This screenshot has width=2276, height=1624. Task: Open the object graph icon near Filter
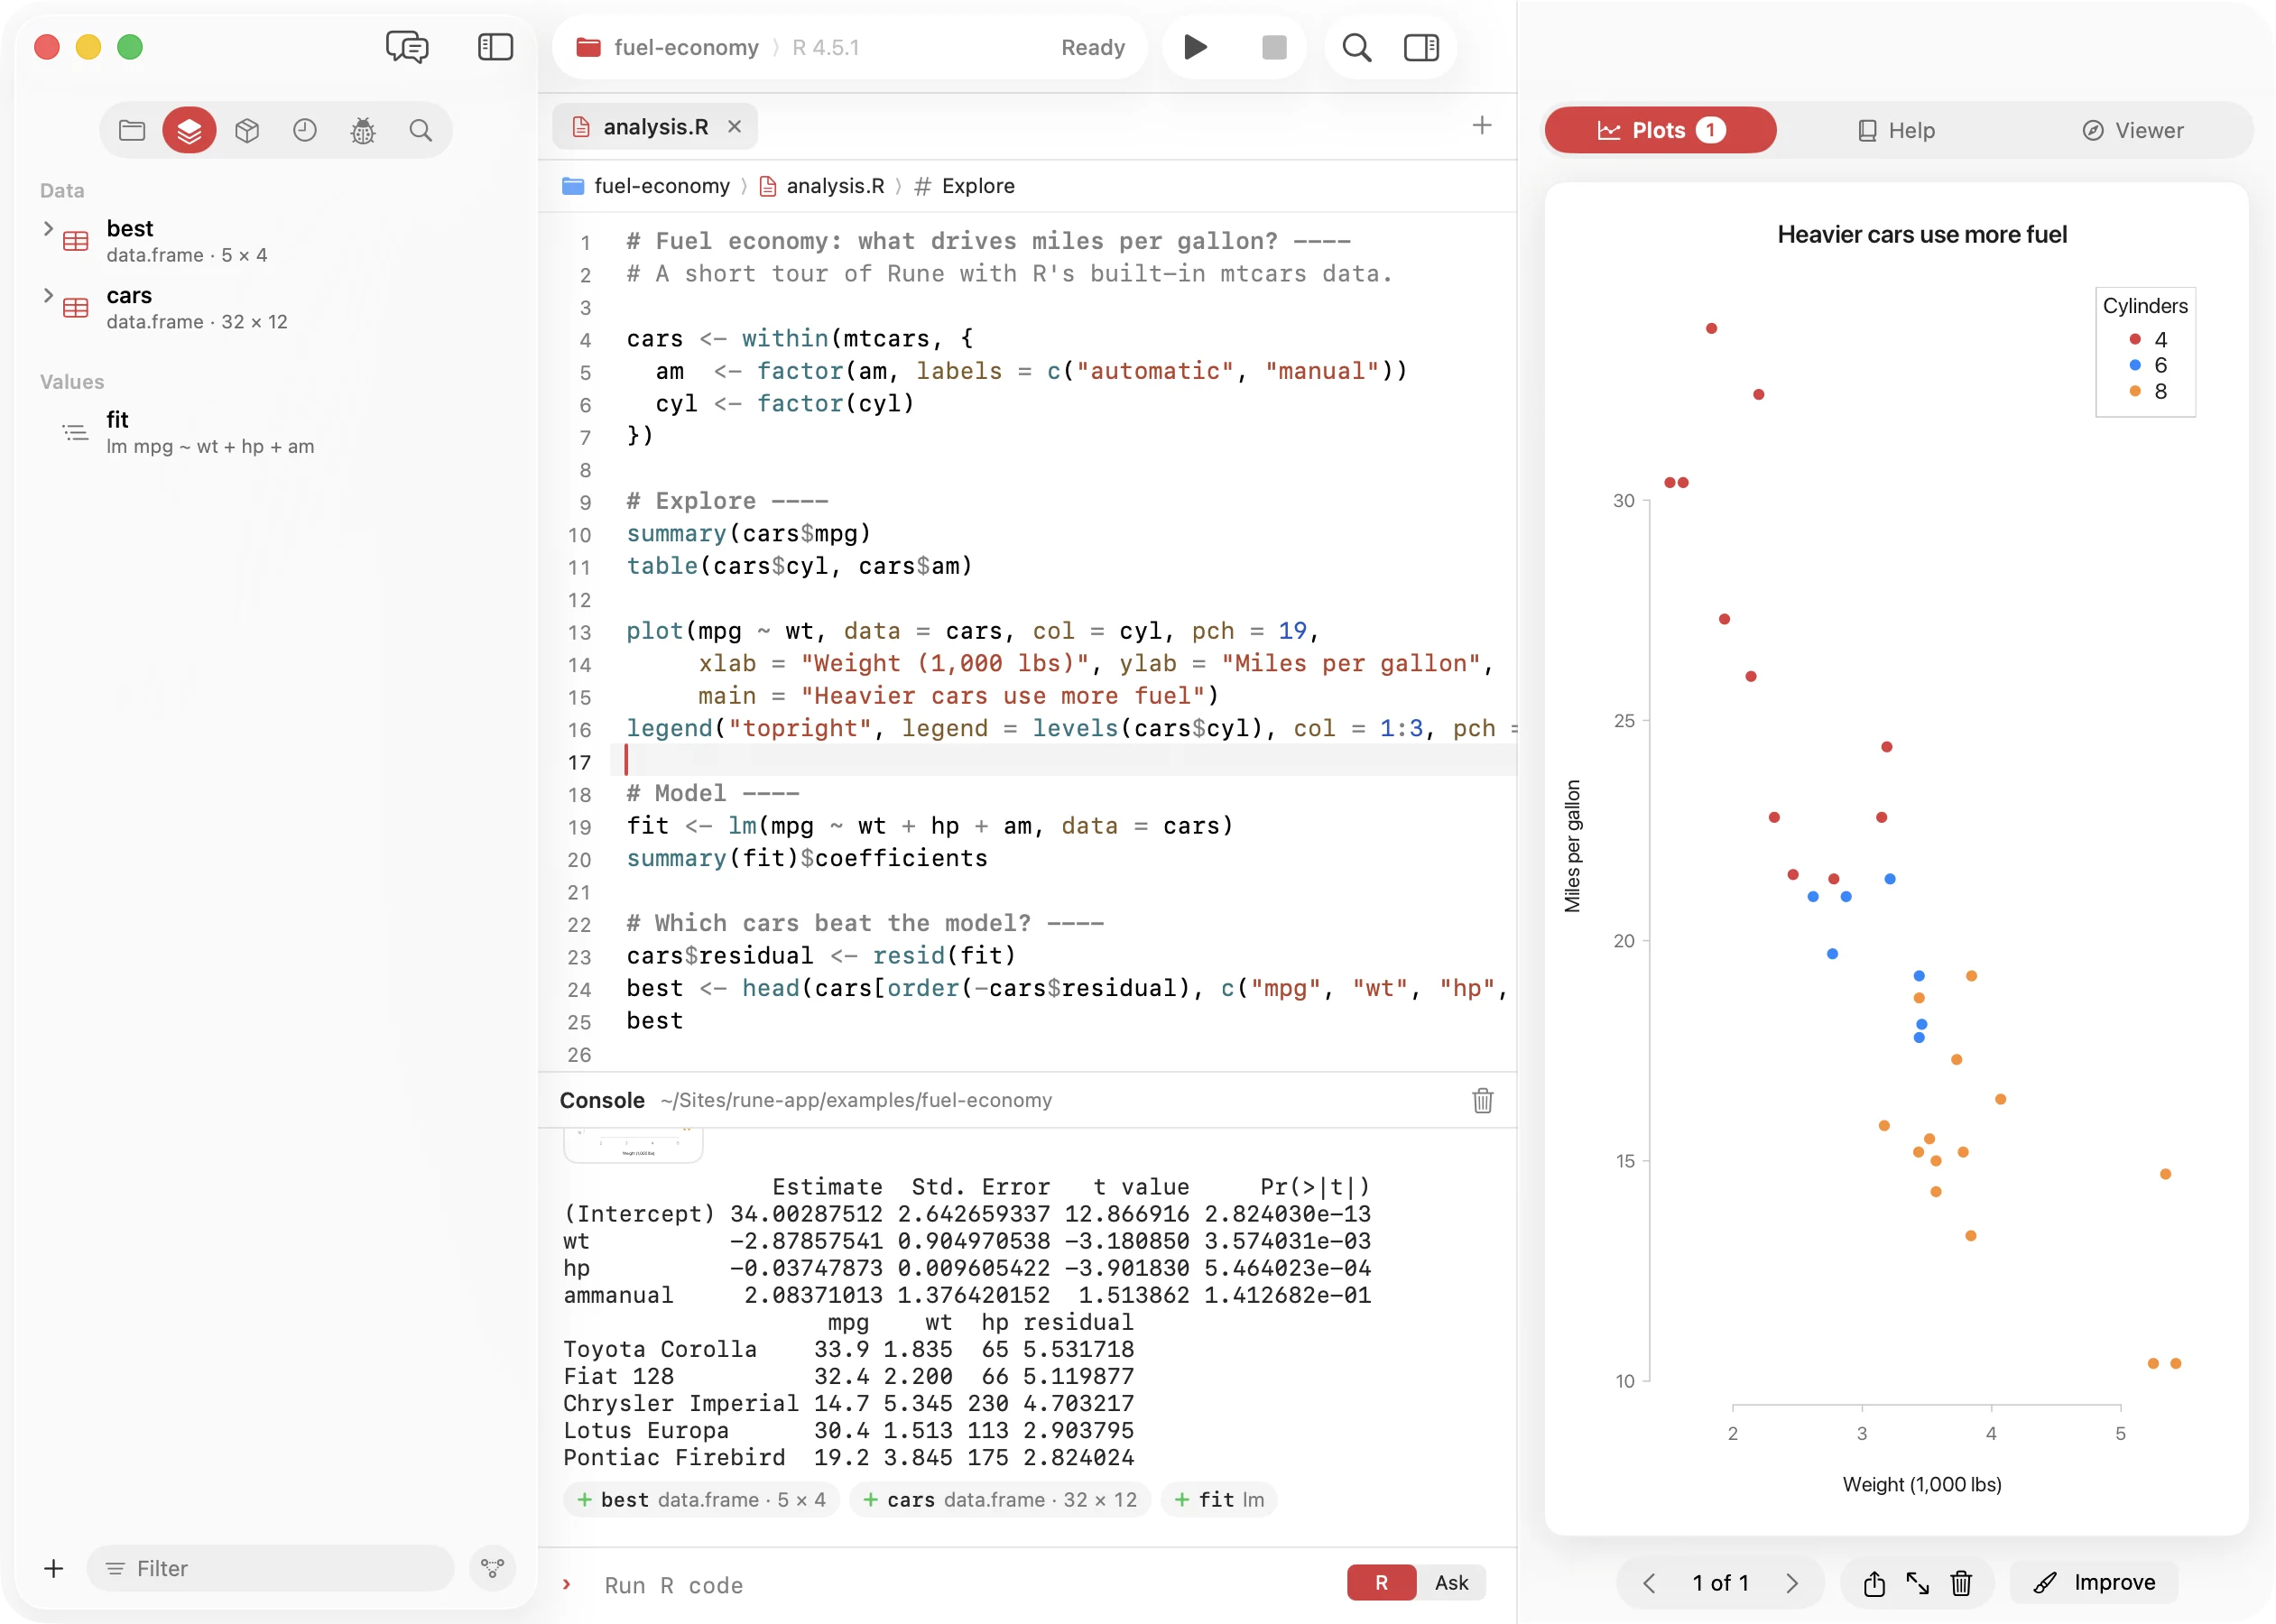click(492, 1568)
